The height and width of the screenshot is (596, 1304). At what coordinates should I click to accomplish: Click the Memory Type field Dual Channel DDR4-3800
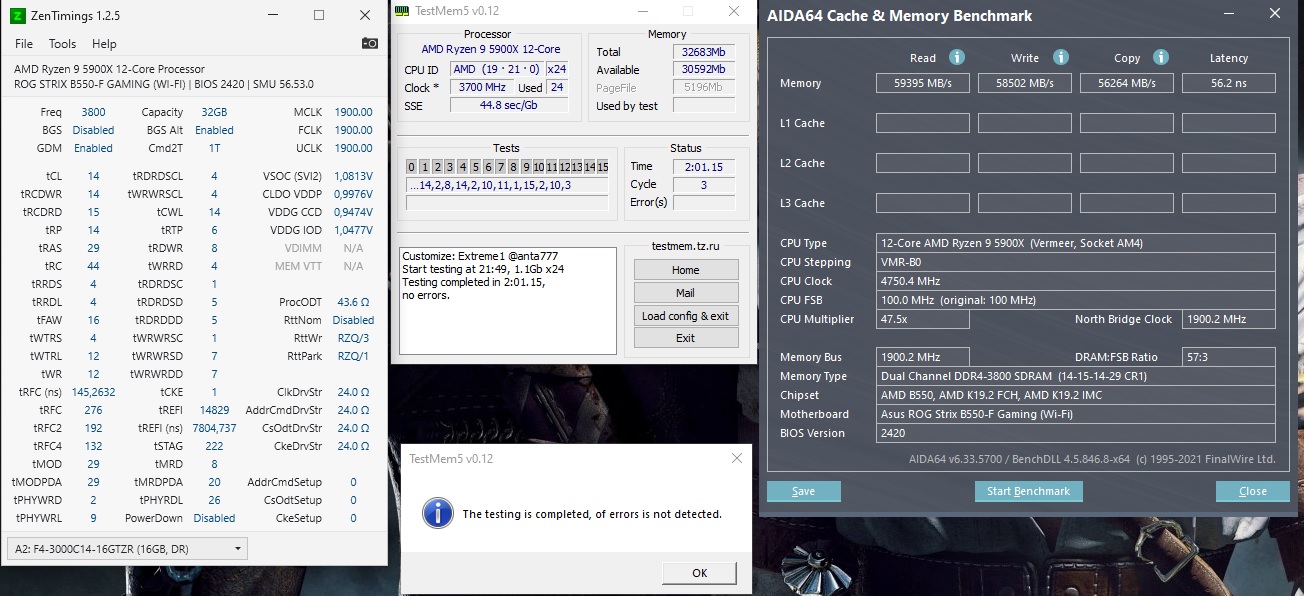pyautogui.click(x=1076, y=376)
